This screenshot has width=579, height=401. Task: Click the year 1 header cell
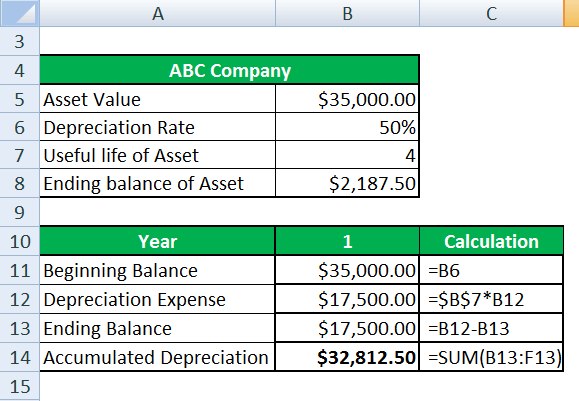click(x=347, y=241)
